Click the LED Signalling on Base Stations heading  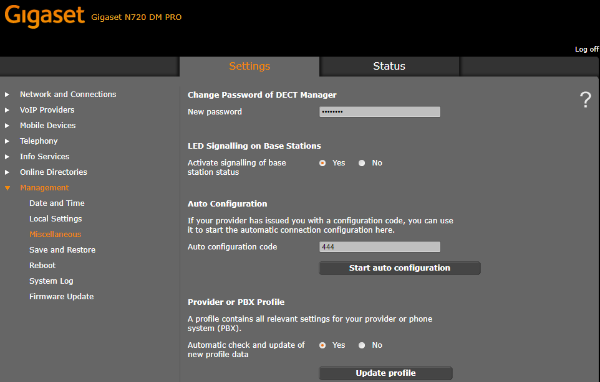point(254,146)
